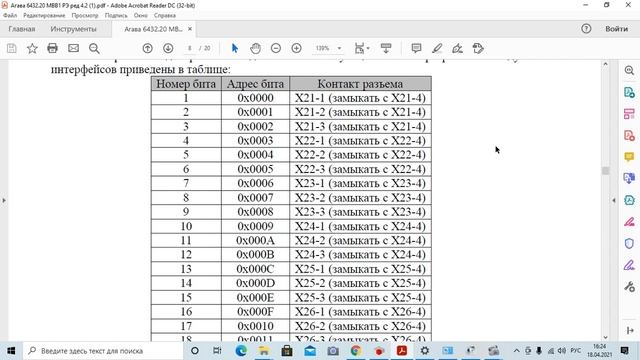The image size is (640, 360).
Task: Go to next page arrow down icon
Action: 168,48
